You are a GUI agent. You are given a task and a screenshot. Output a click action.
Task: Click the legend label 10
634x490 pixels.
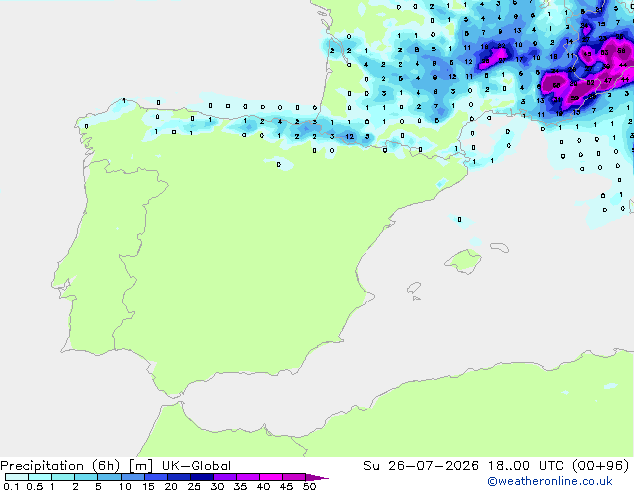(125, 486)
